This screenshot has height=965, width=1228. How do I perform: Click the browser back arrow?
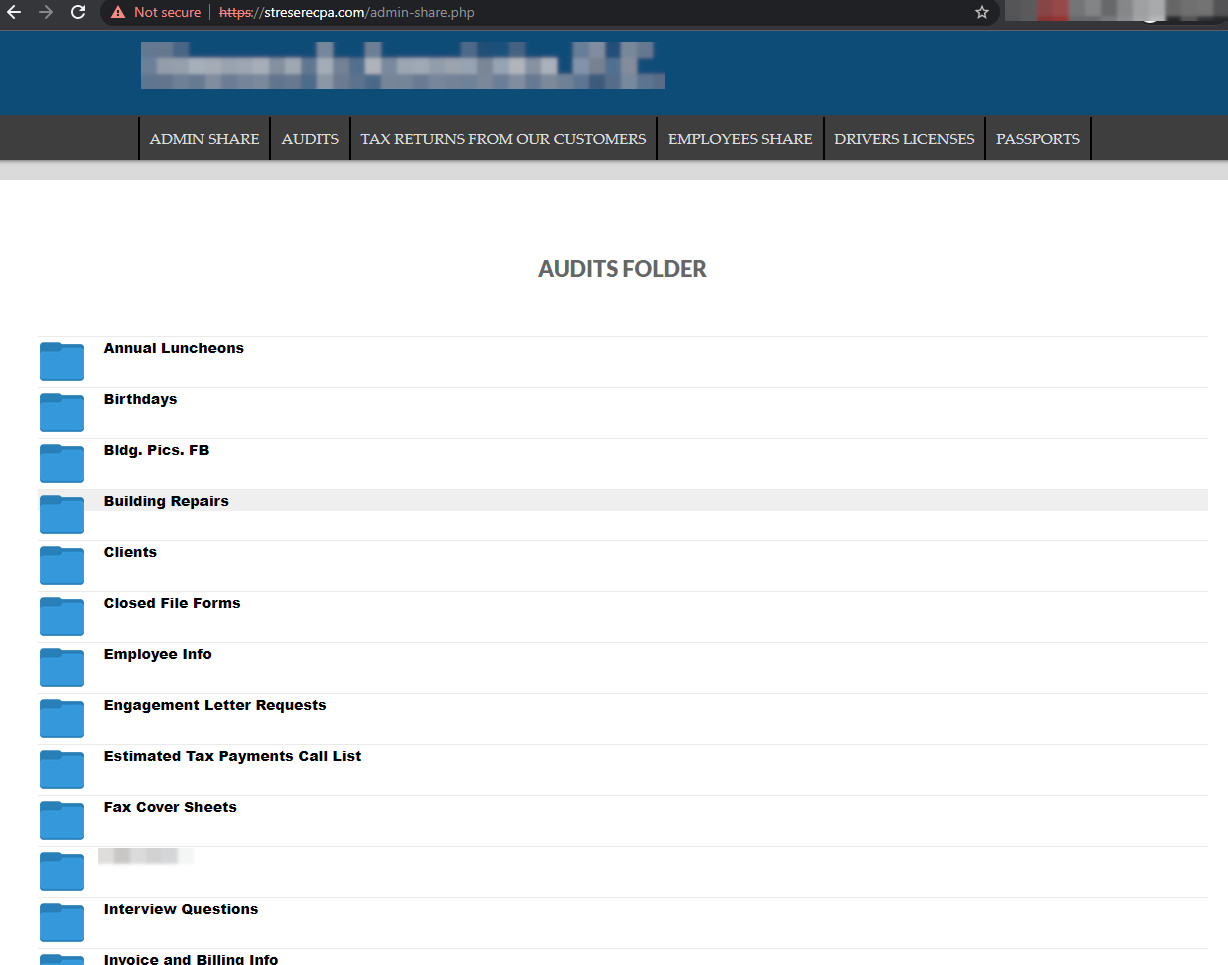[14, 13]
